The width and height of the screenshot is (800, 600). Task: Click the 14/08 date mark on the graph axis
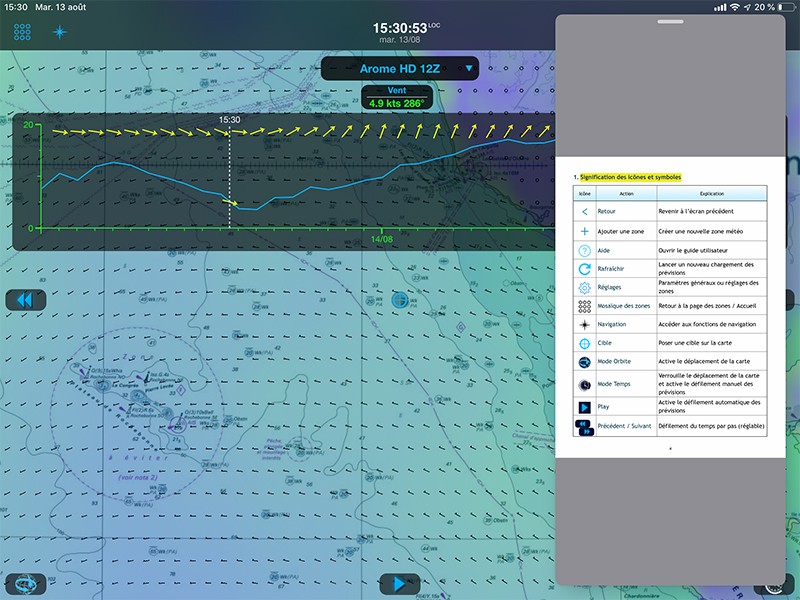point(383,239)
